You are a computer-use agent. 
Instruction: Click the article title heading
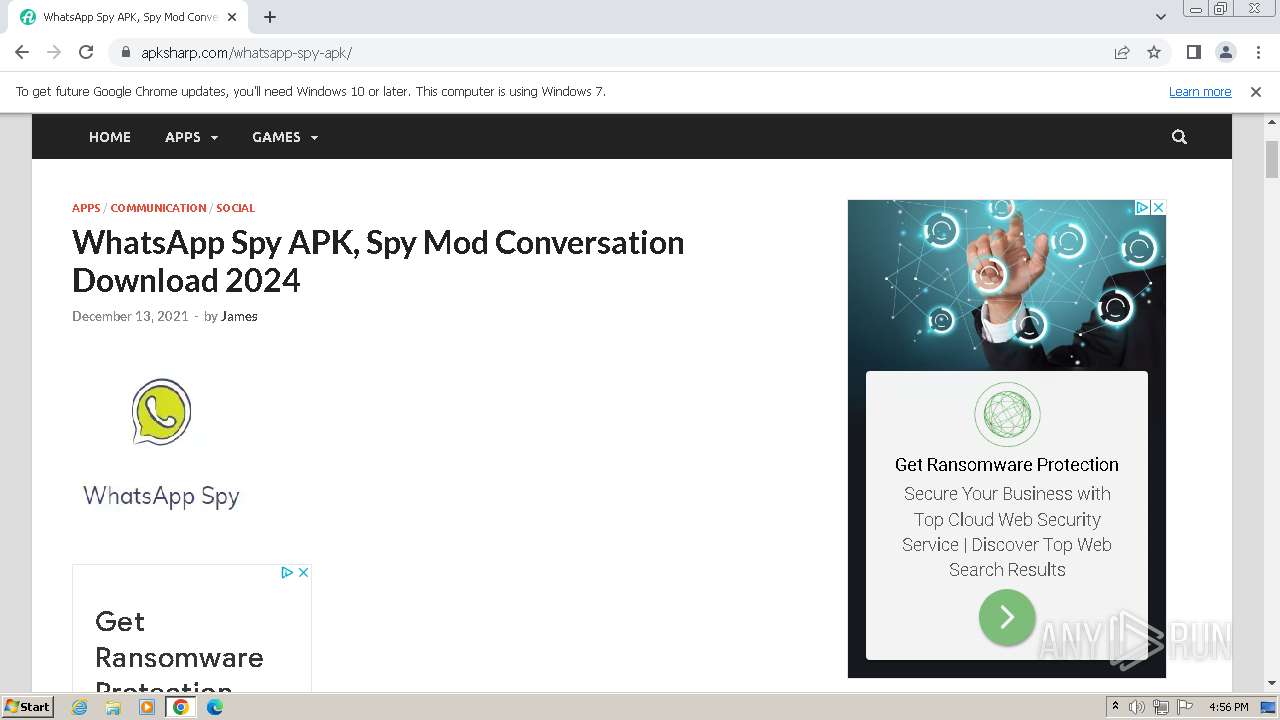point(378,261)
